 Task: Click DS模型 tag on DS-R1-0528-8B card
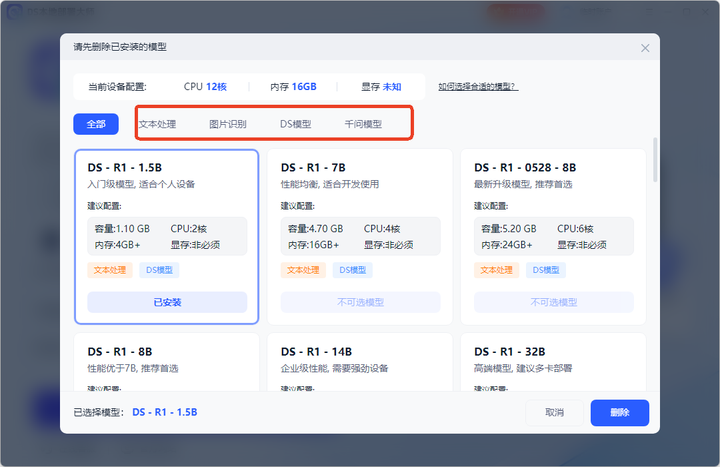(546, 270)
